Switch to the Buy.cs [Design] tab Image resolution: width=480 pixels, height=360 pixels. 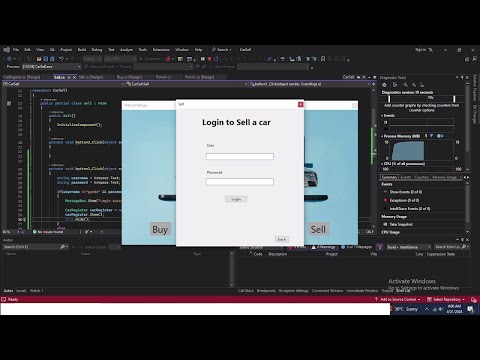130,77
